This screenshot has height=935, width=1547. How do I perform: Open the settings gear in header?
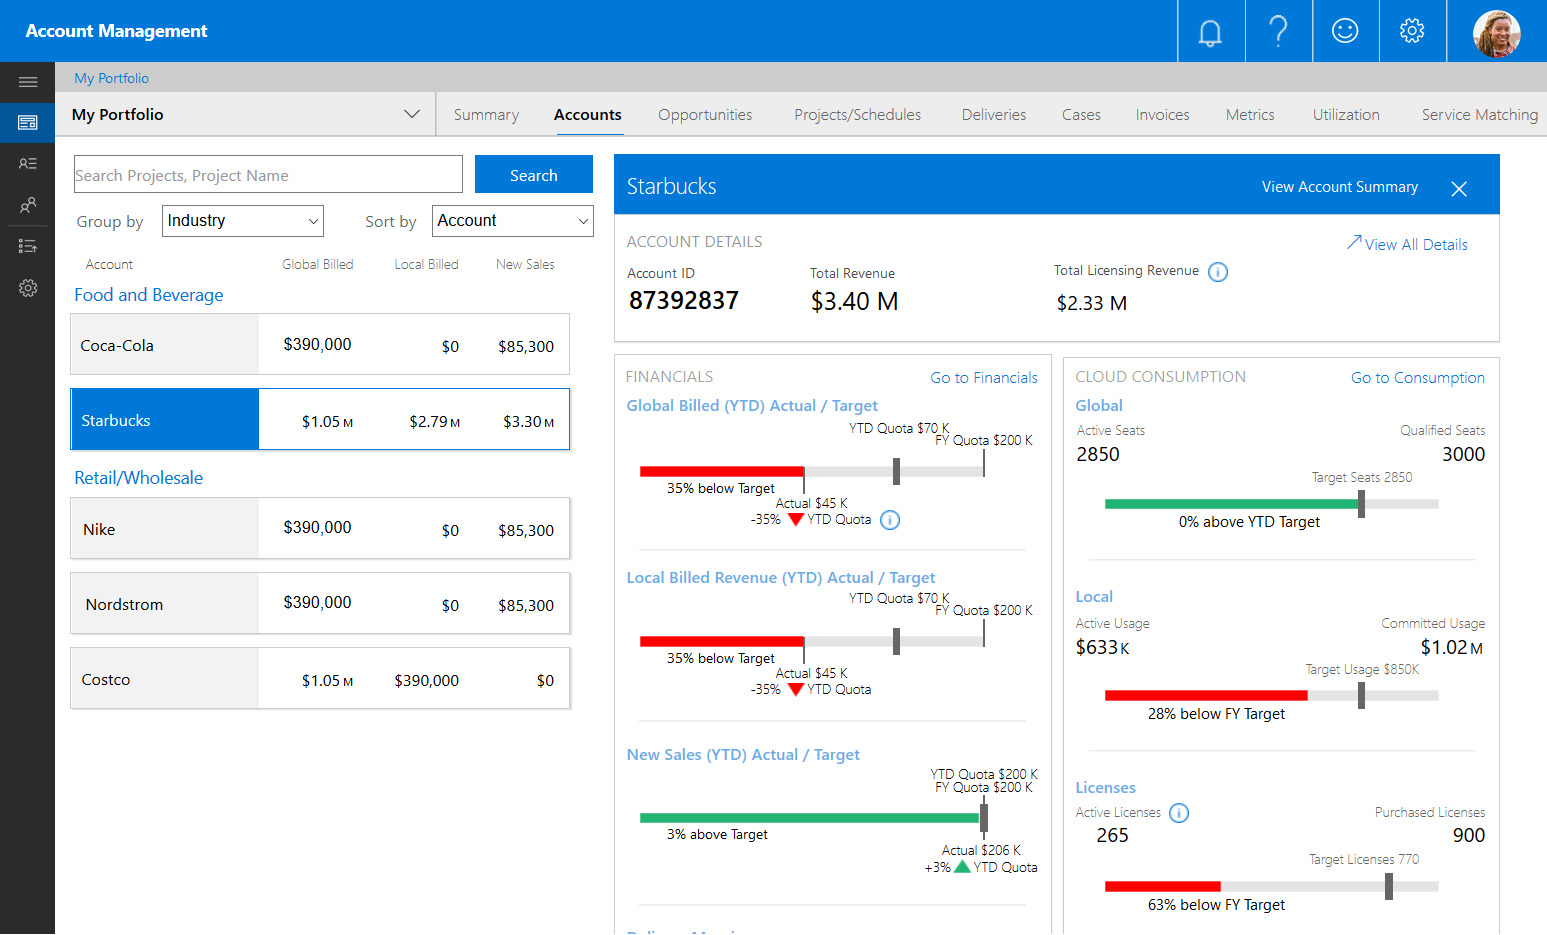click(x=1412, y=31)
